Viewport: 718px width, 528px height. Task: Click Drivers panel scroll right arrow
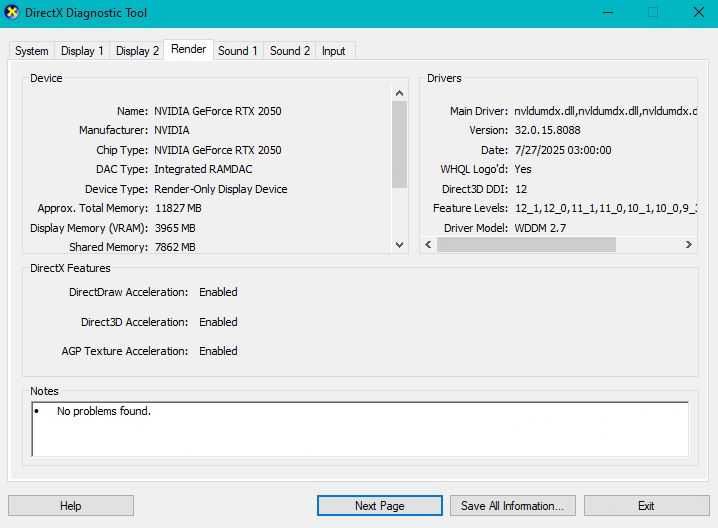click(x=688, y=245)
